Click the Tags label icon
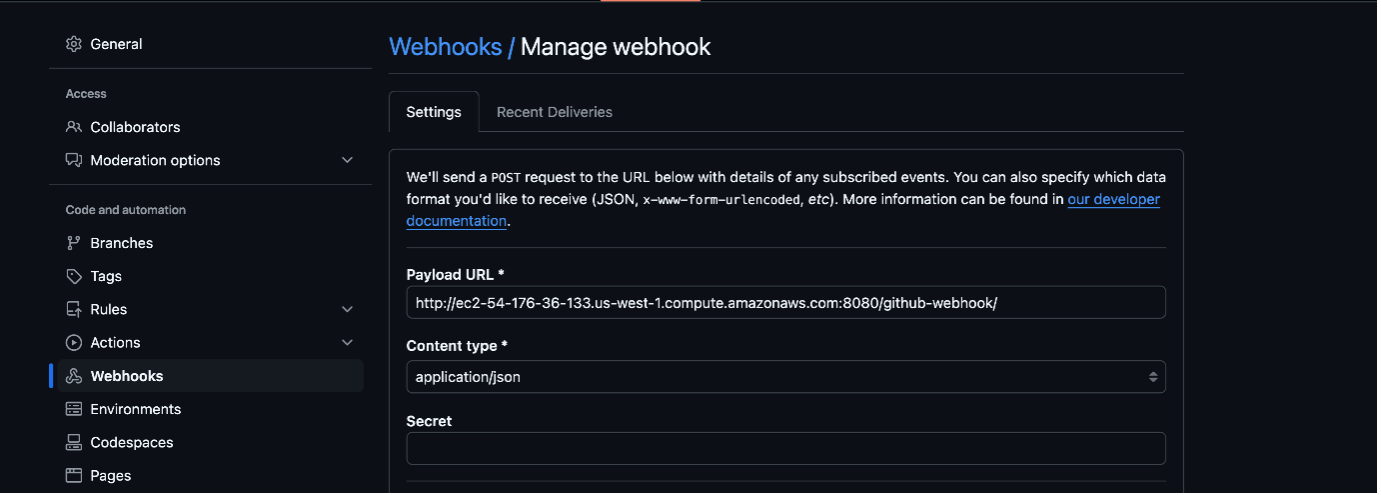The height and width of the screenshot is (495, 1381). click(73, 276)
